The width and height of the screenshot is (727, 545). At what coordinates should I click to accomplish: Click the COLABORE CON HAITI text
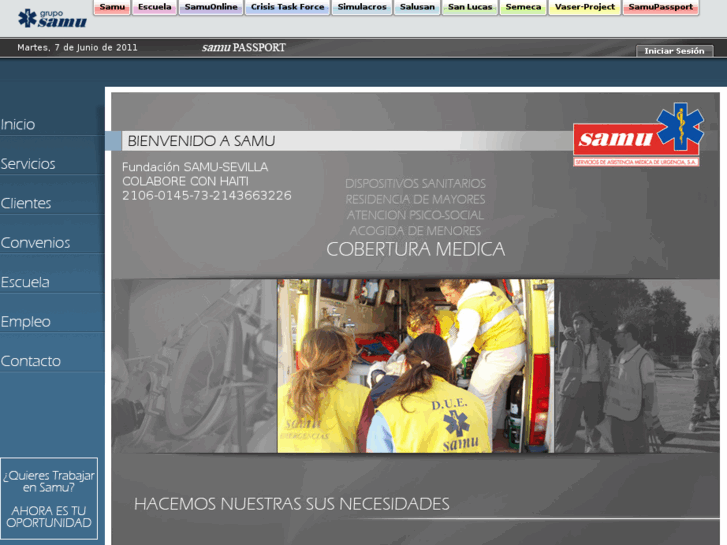tap(185, 181)
